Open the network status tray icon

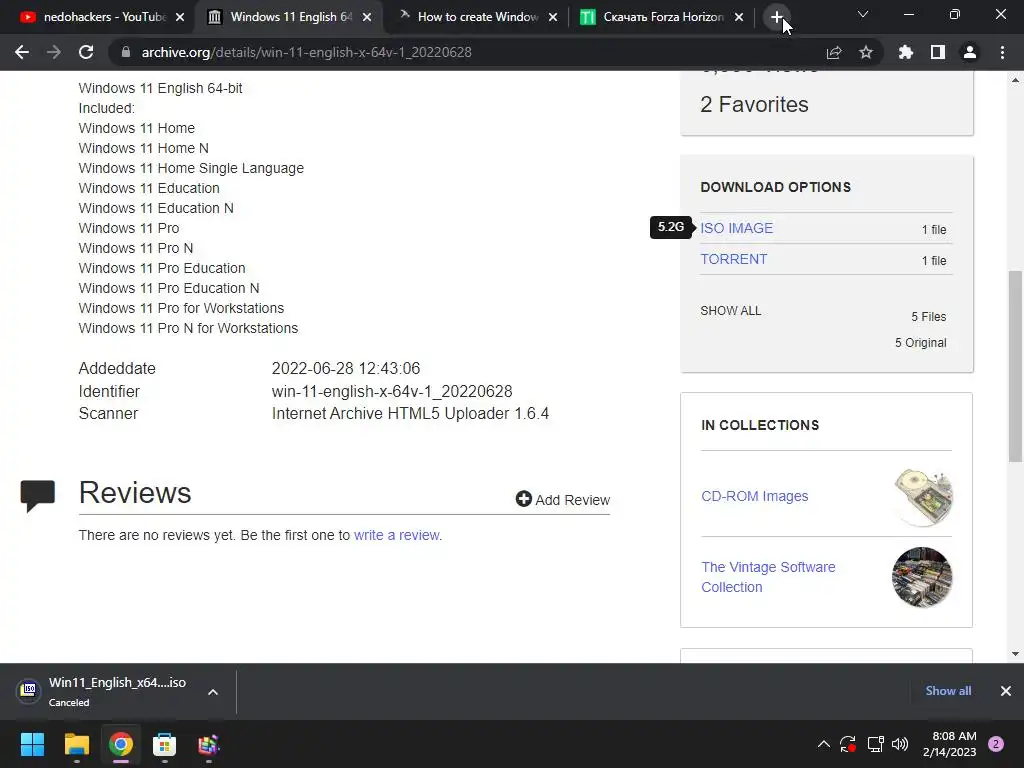pos(875,744)
